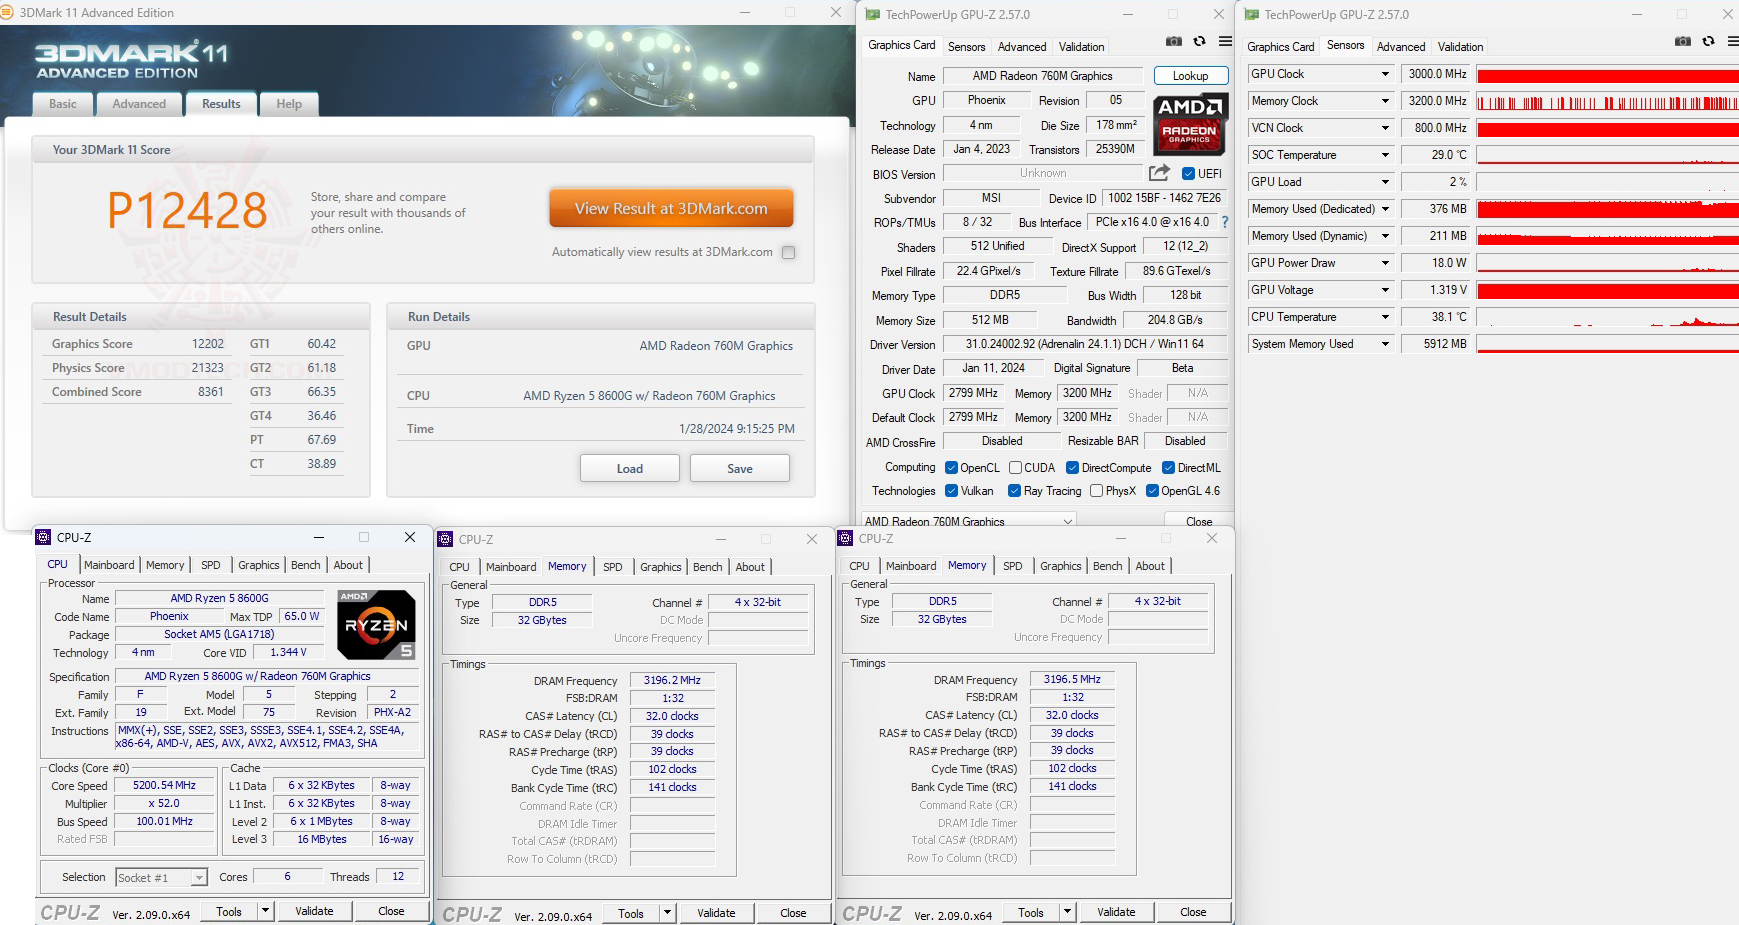
Task: Click the Bus Interface question mark icon
Action: [1225, 222]
